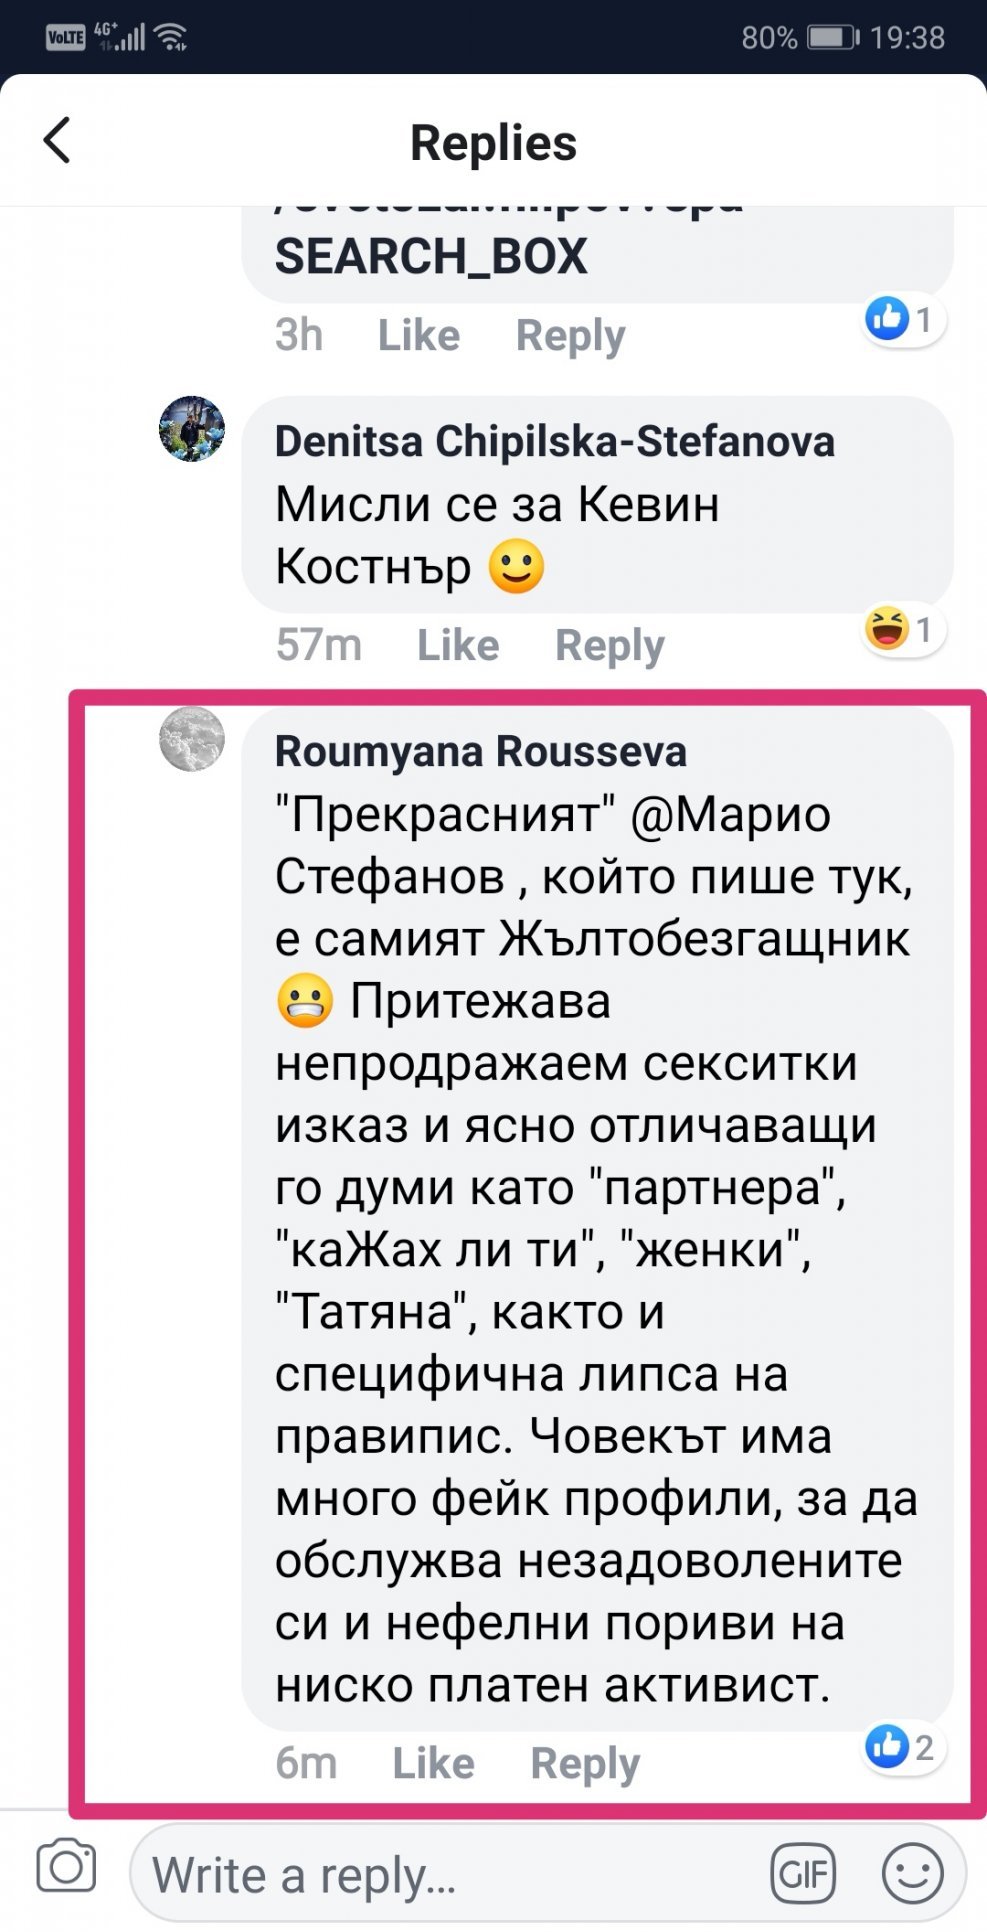987x1932 pixels.
Task: Go back using the back arrow
Action: coord(58,140)
